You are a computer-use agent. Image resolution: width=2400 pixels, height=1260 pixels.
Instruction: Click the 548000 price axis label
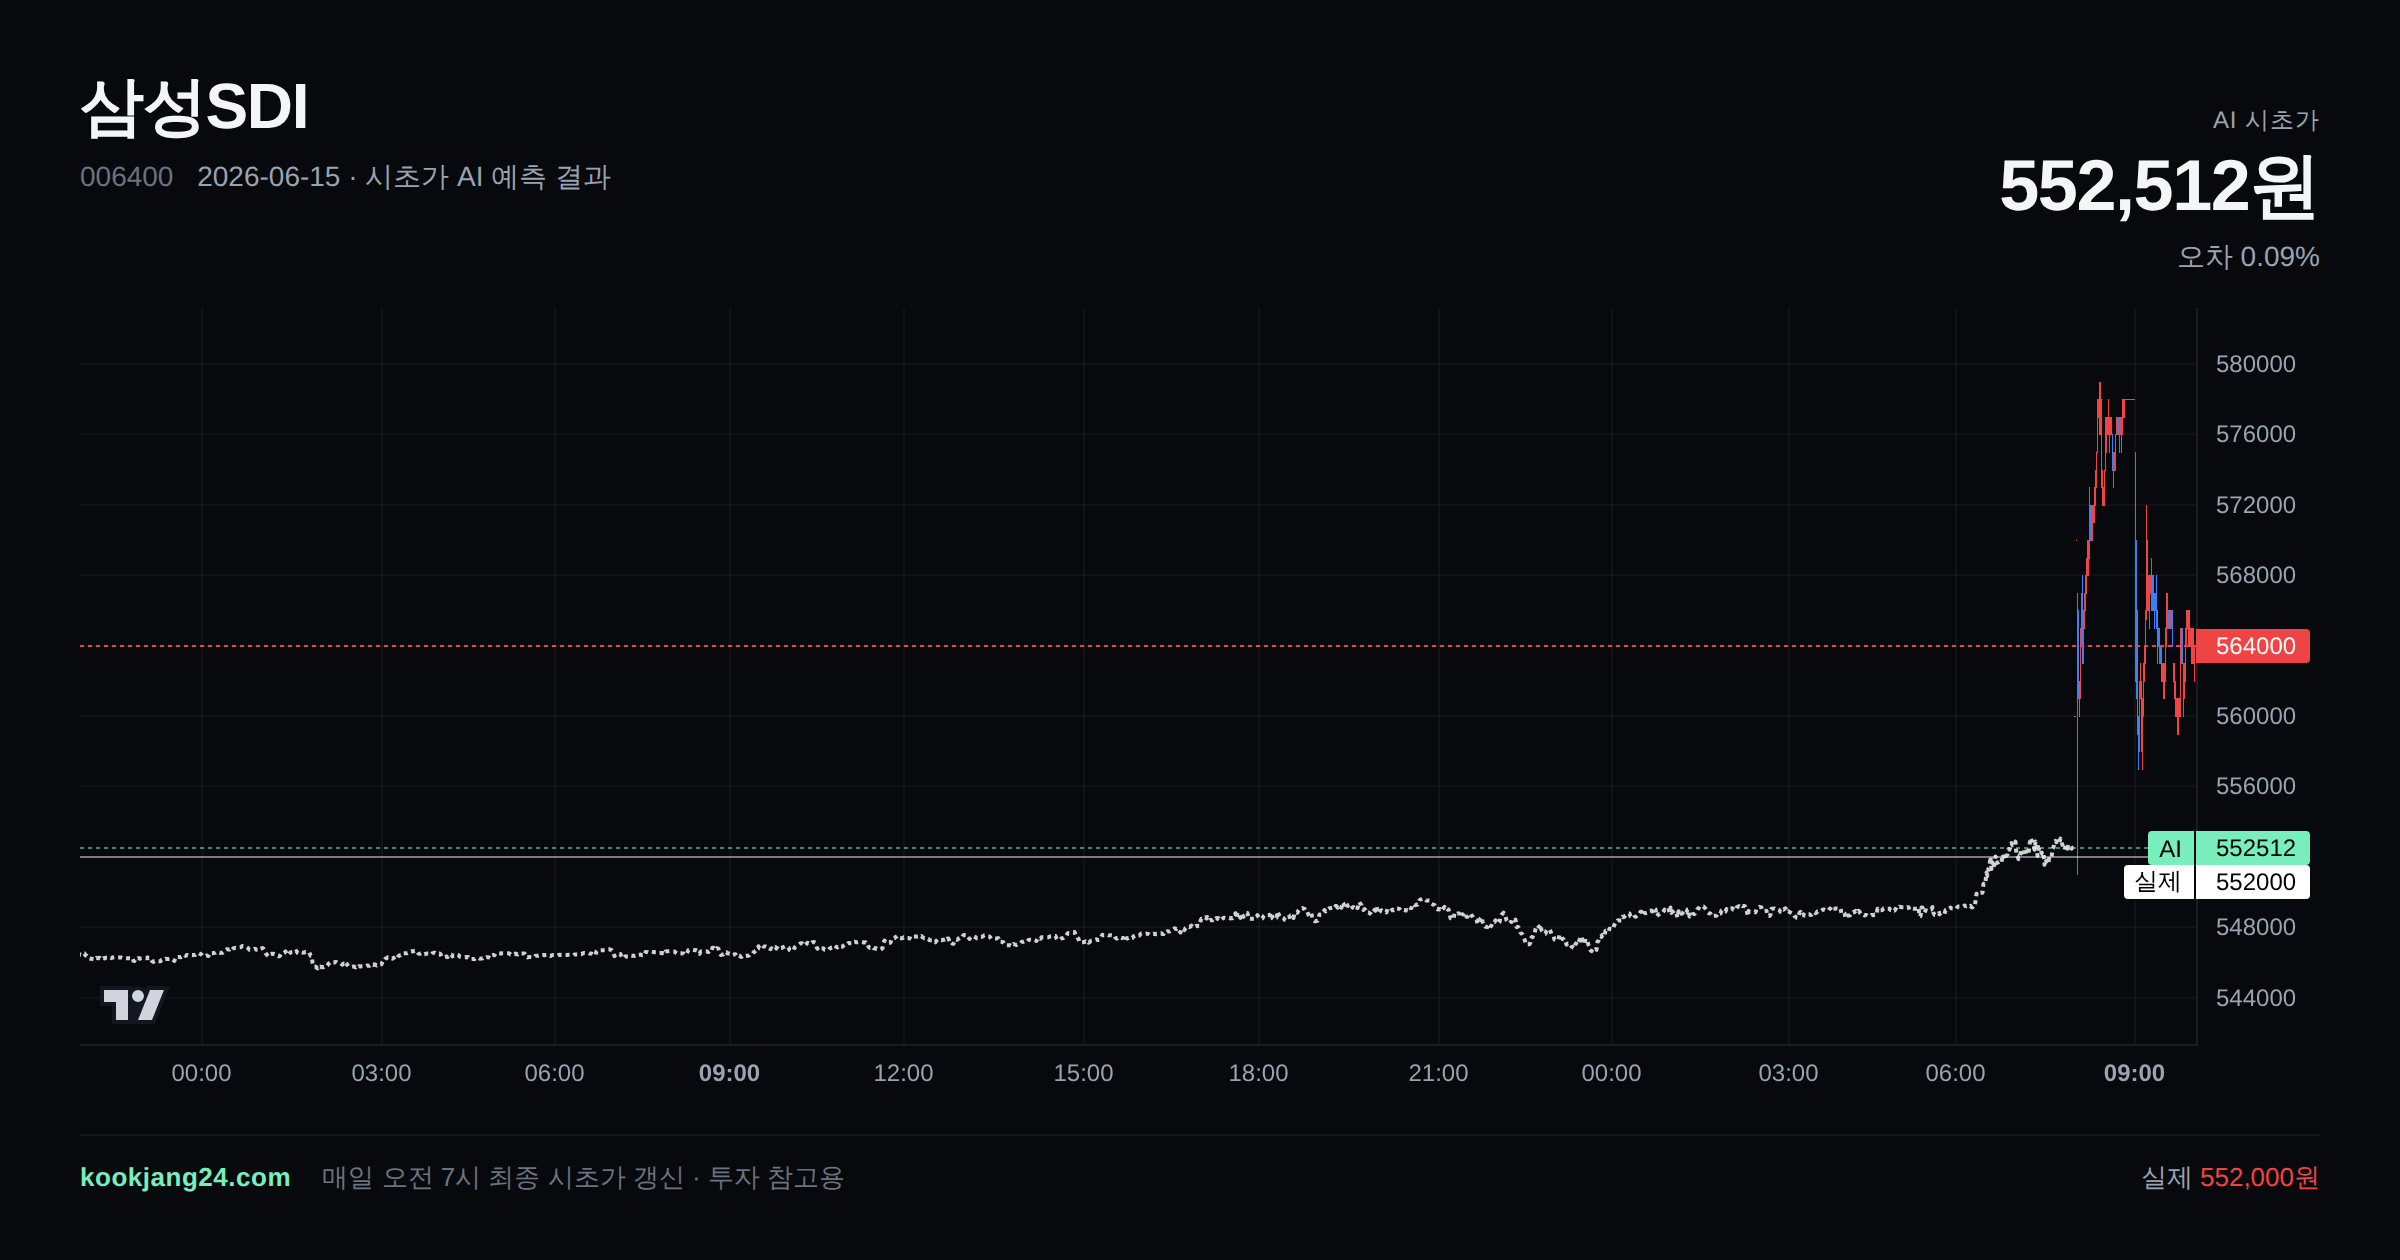(2255, 927)
